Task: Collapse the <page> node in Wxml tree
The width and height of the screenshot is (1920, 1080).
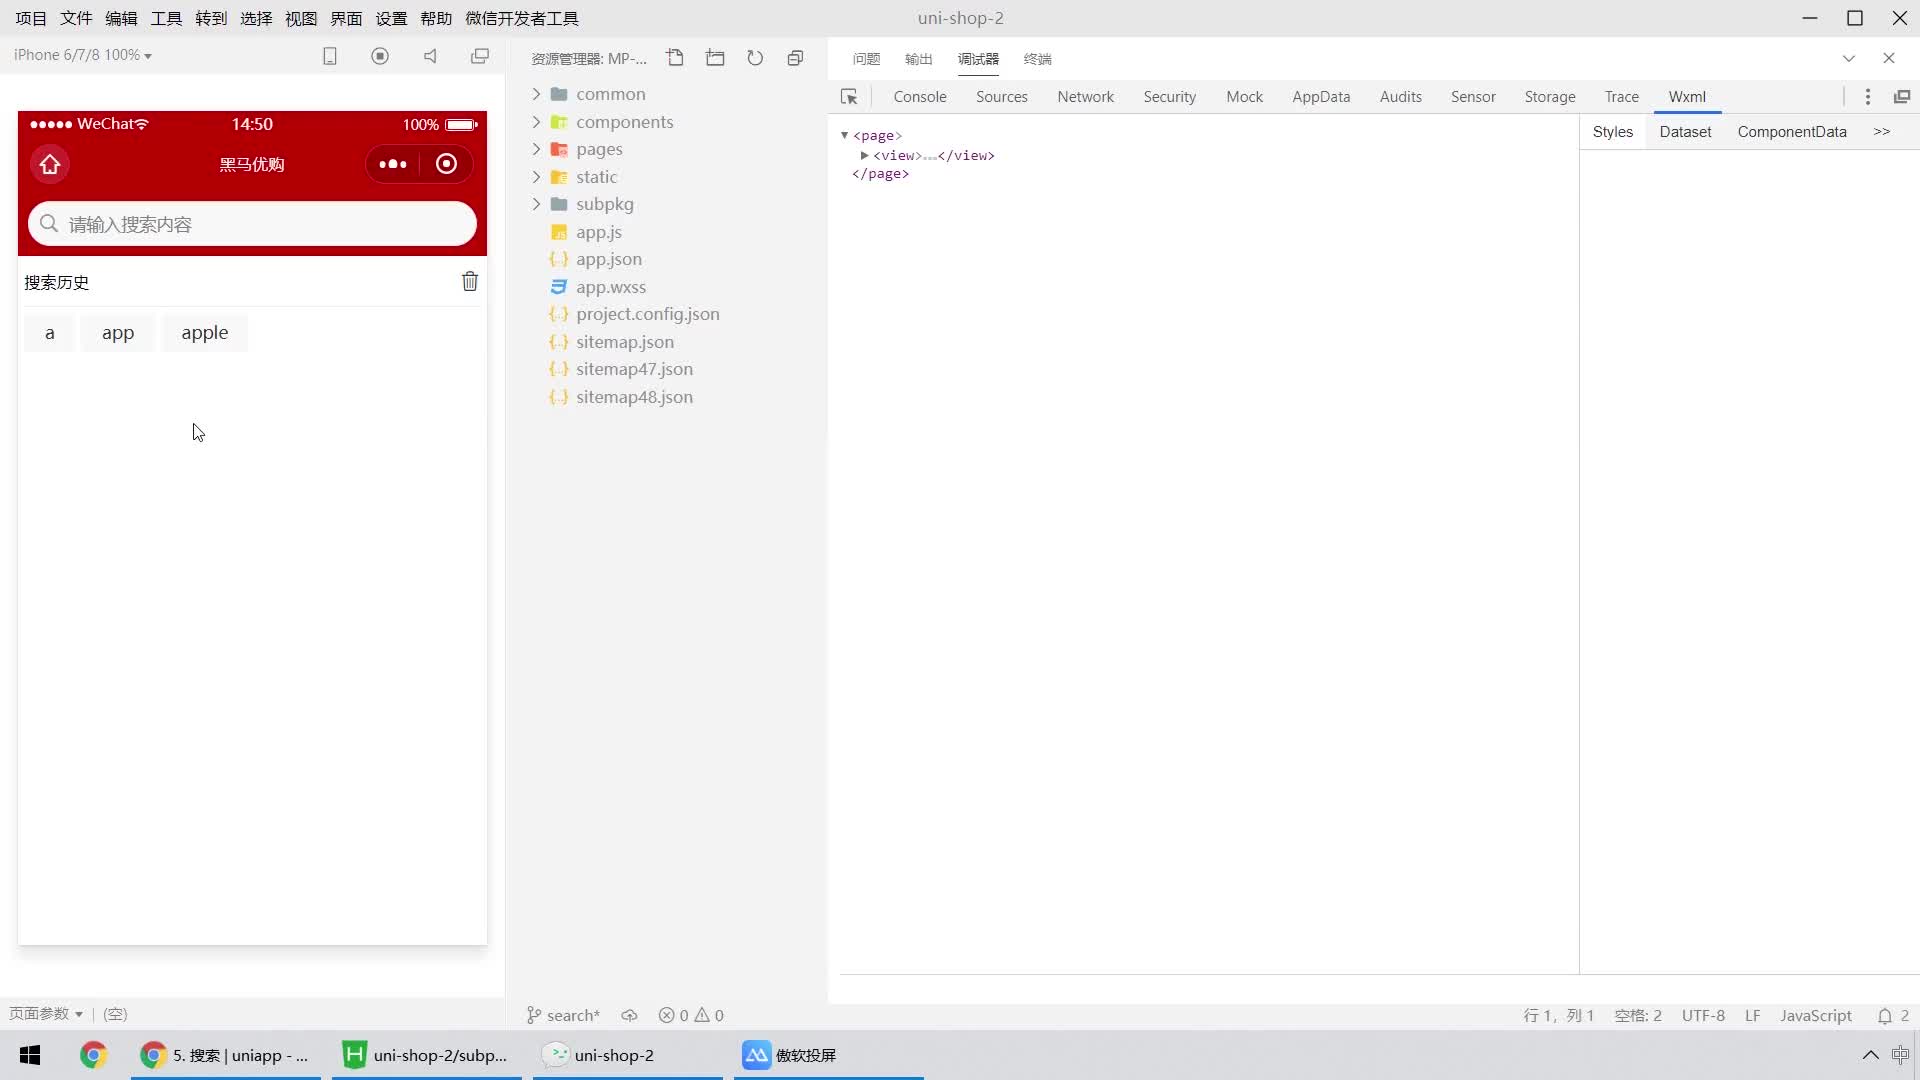Action: coord(844,135)
